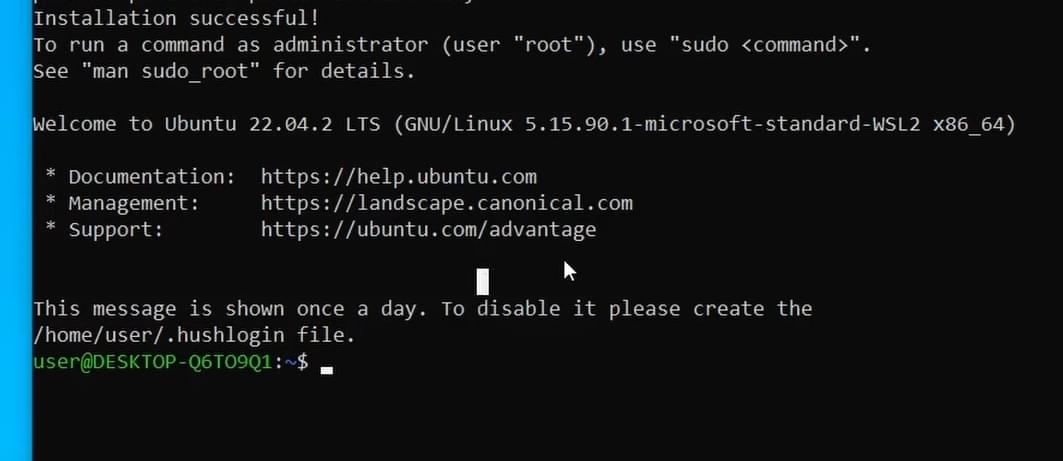Click the blinking cursor after the prompt
The image size is (1063, 461).
pos(327,370)
